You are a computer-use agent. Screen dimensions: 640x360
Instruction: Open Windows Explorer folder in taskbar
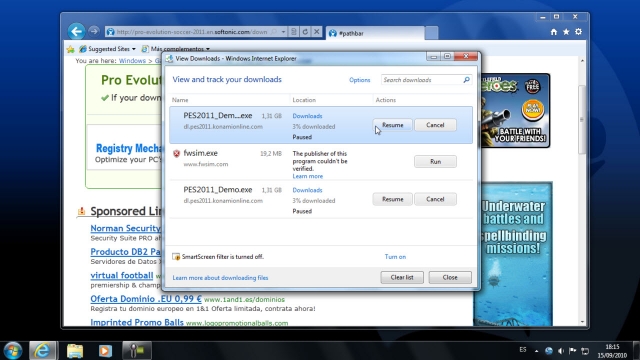[x=75, y=350]
